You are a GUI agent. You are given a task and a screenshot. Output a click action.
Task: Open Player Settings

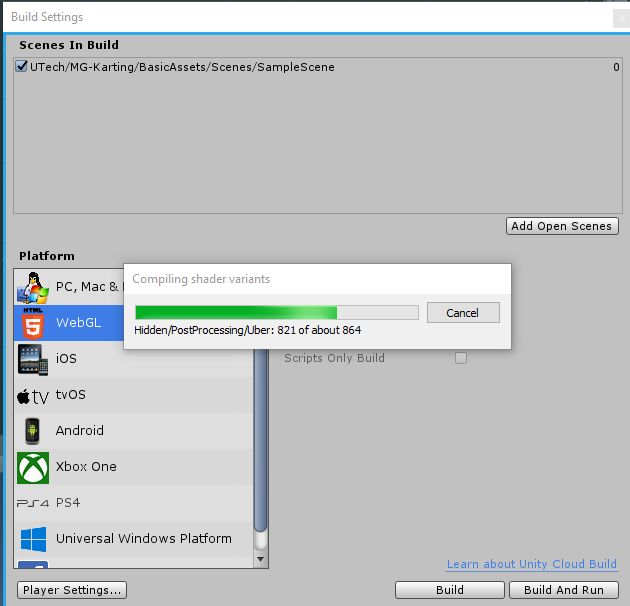[73, 590]
